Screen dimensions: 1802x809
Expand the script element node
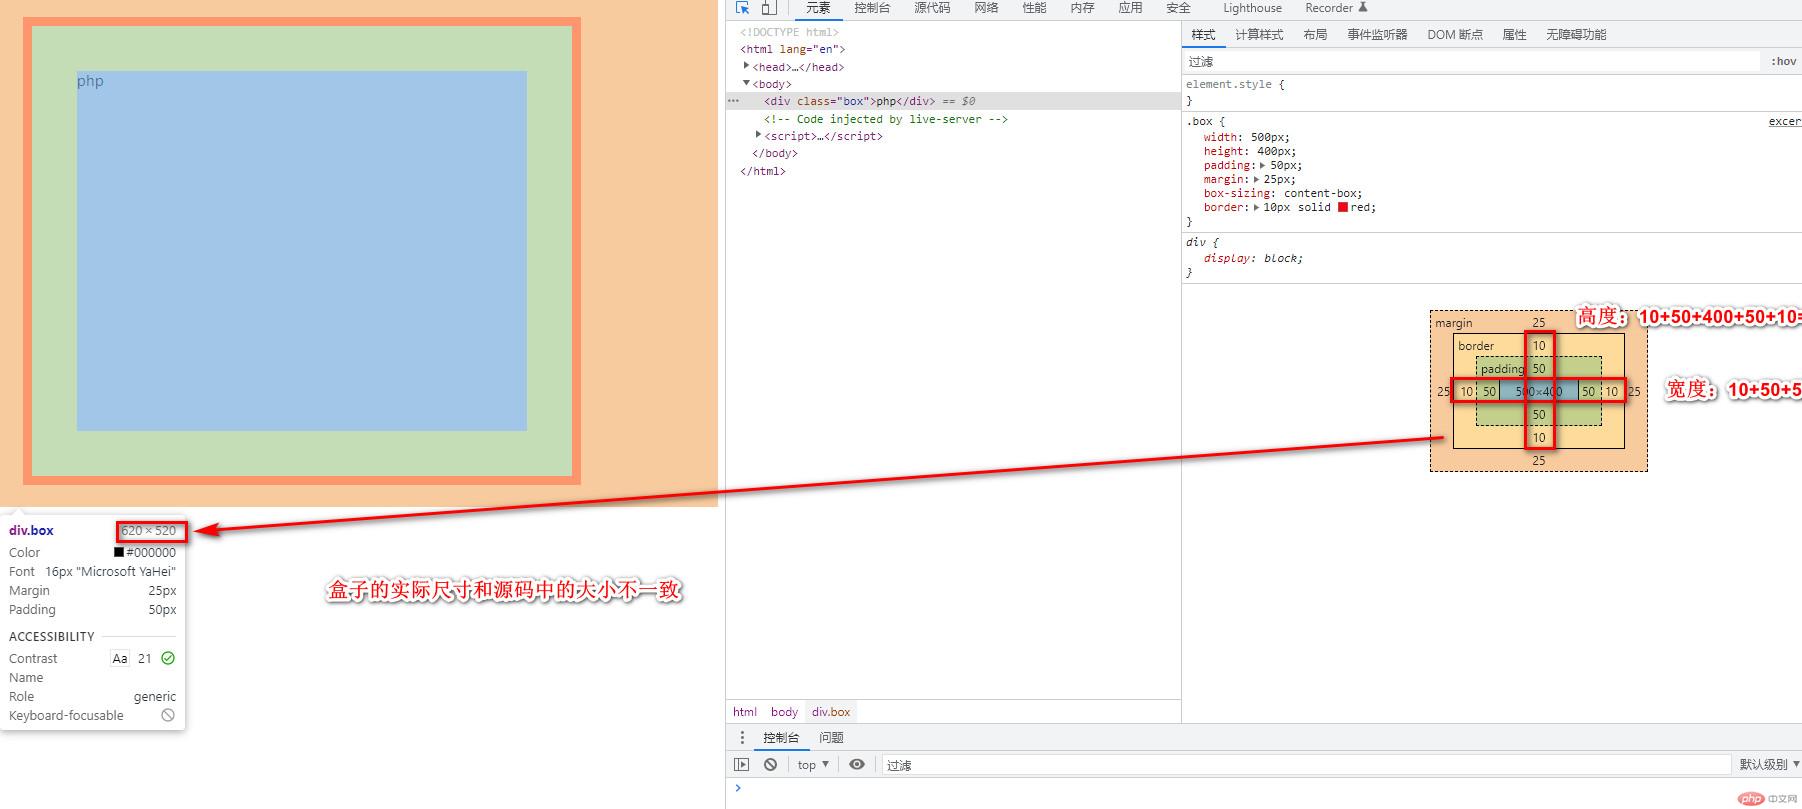coord(758,135)
